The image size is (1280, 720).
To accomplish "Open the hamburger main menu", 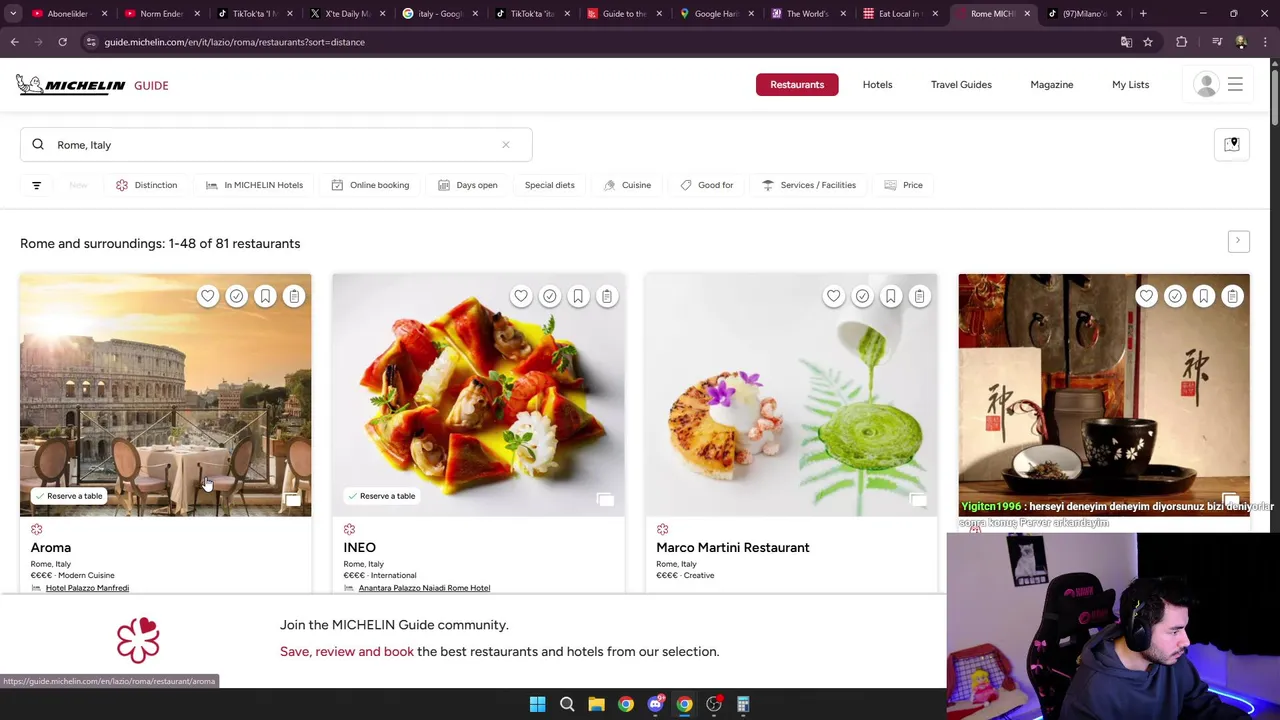I will [1235, 85].
